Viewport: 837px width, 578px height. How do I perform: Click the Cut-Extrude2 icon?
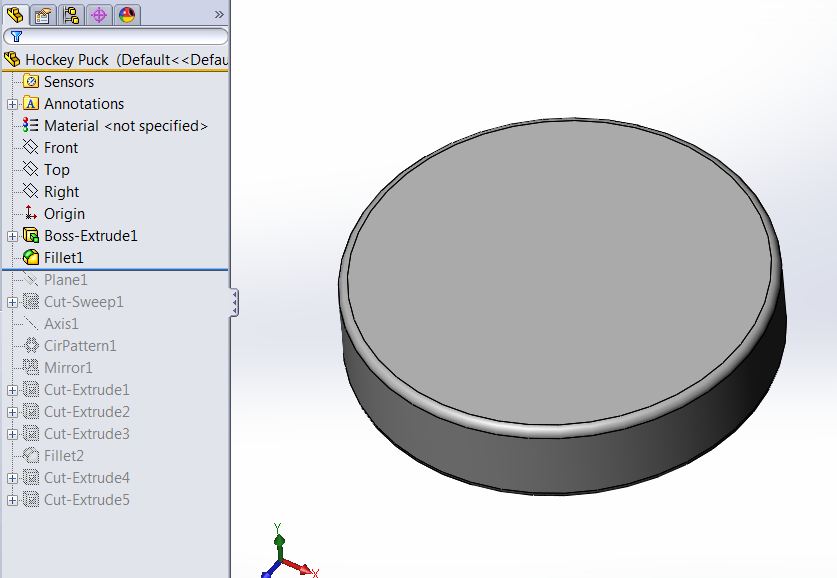click(x=31, y=411)
